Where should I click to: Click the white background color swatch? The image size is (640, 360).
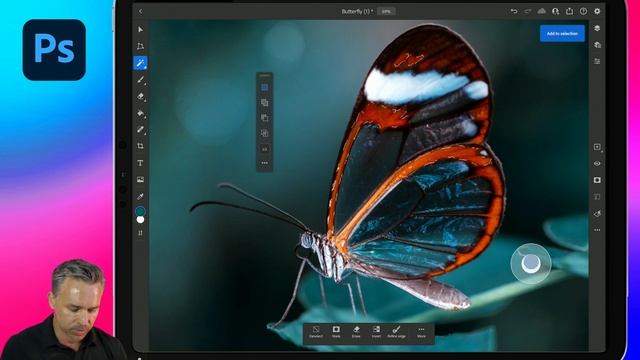[x=140, y=220]
